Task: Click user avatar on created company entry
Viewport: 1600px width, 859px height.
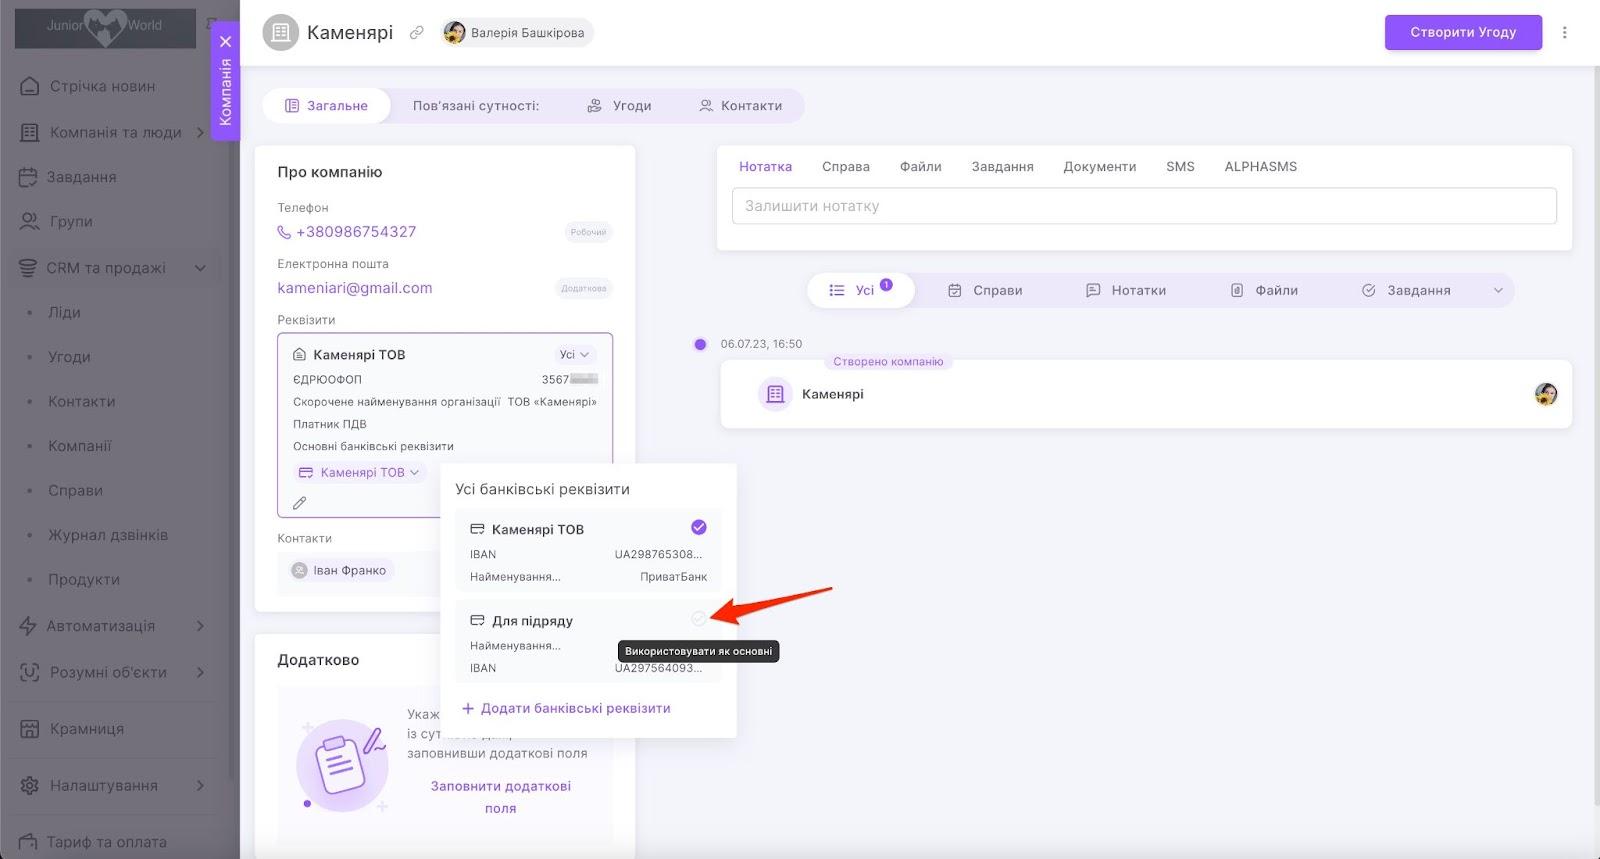Action: (x=1545, y=394)
